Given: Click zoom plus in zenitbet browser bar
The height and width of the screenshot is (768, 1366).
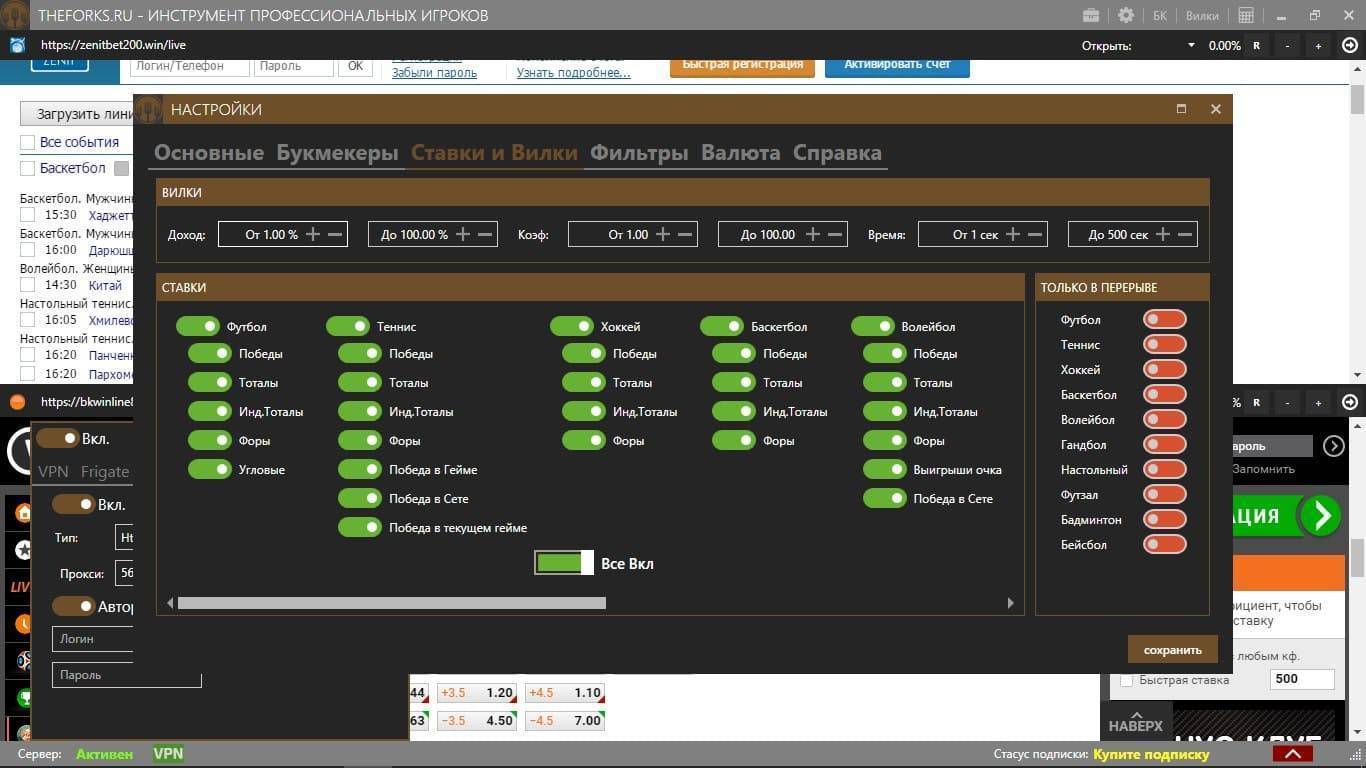Looking at the screenshot, I should (1318, 45).
